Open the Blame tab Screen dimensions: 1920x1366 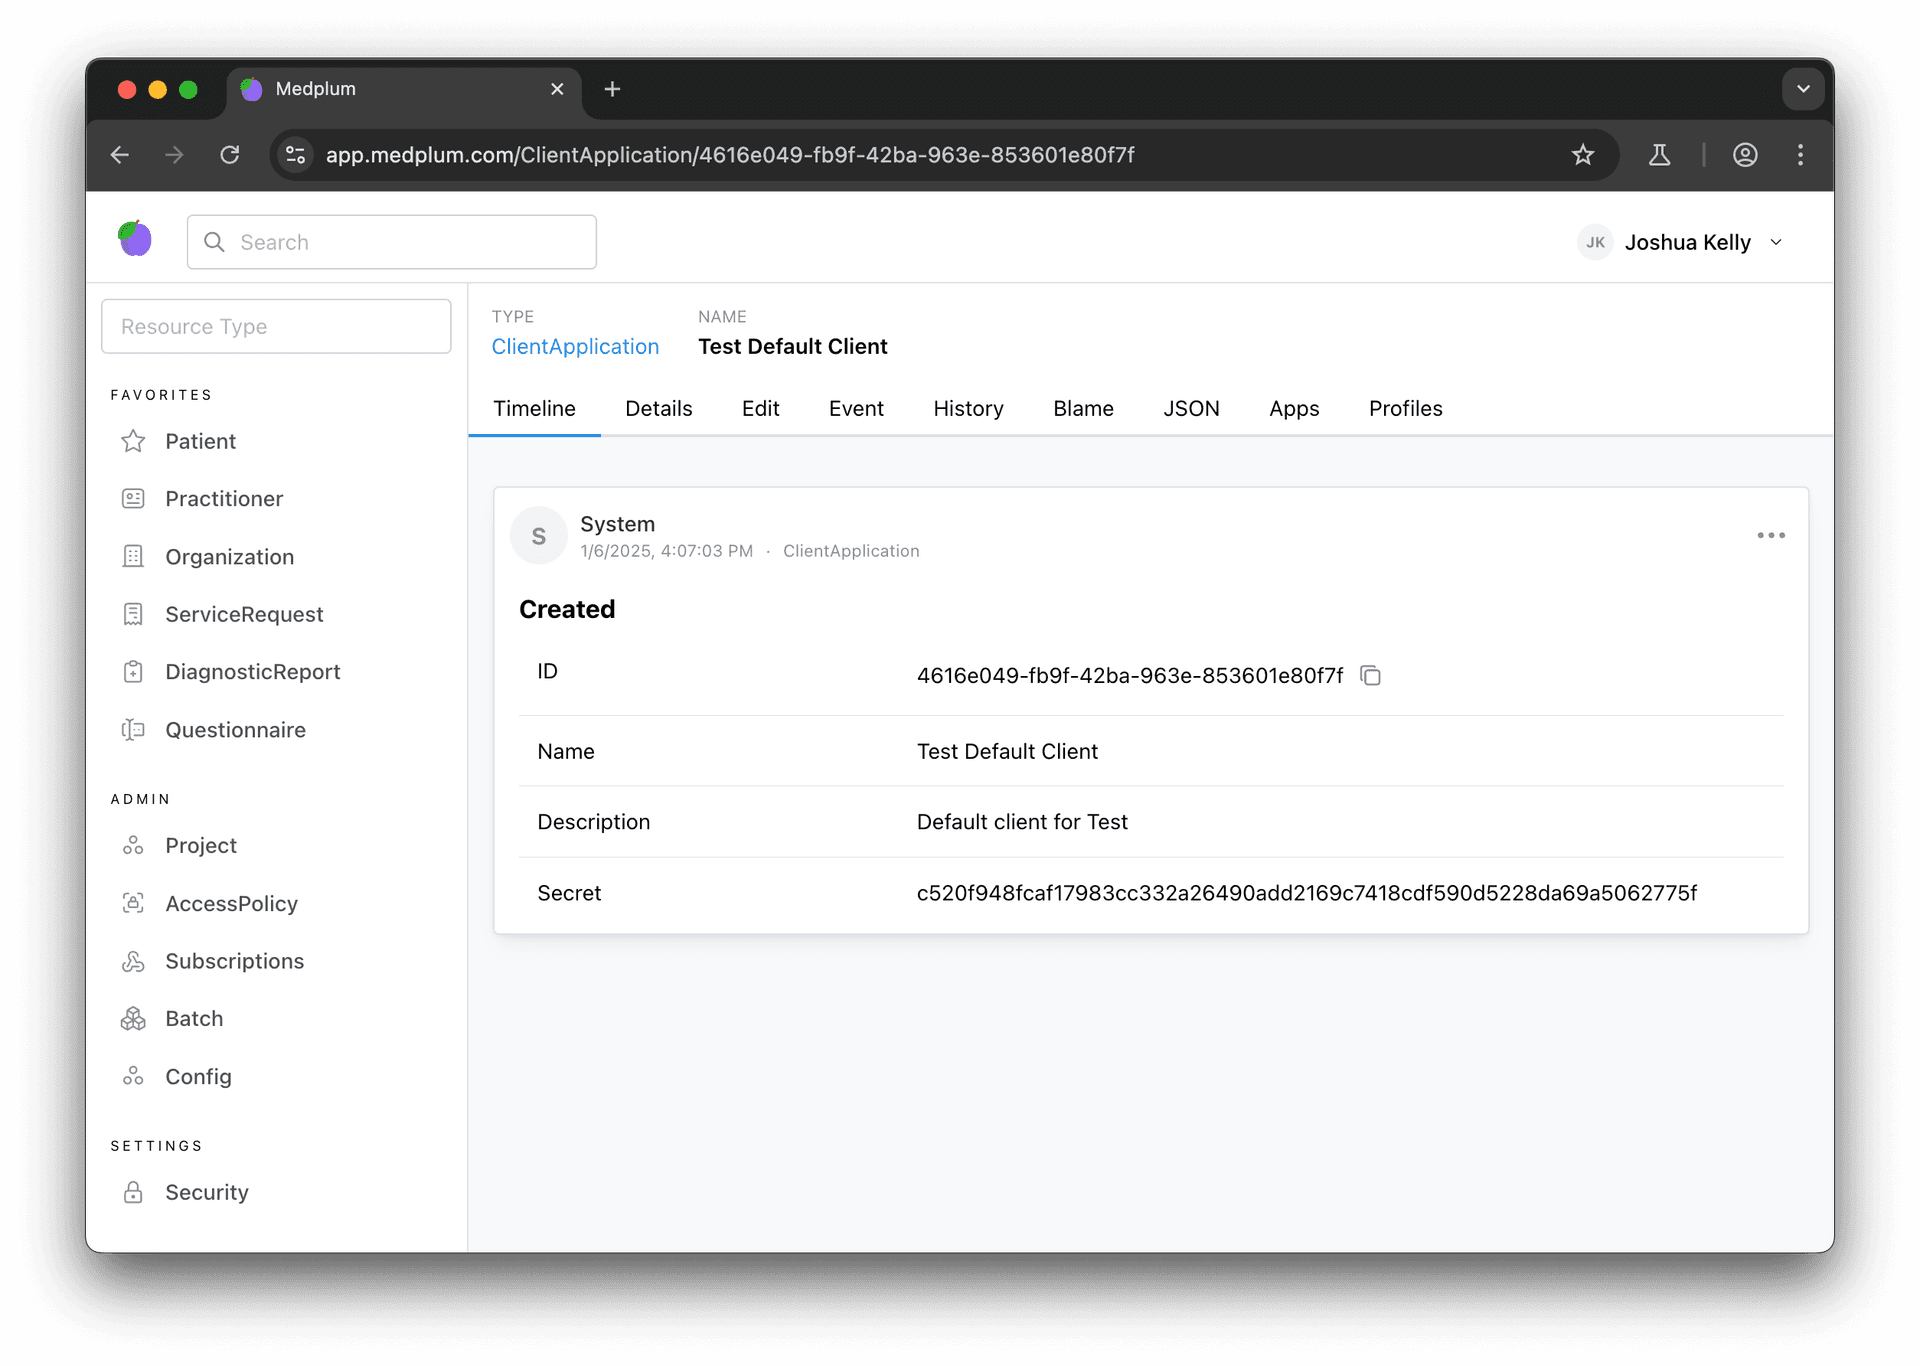(1083, 409)
